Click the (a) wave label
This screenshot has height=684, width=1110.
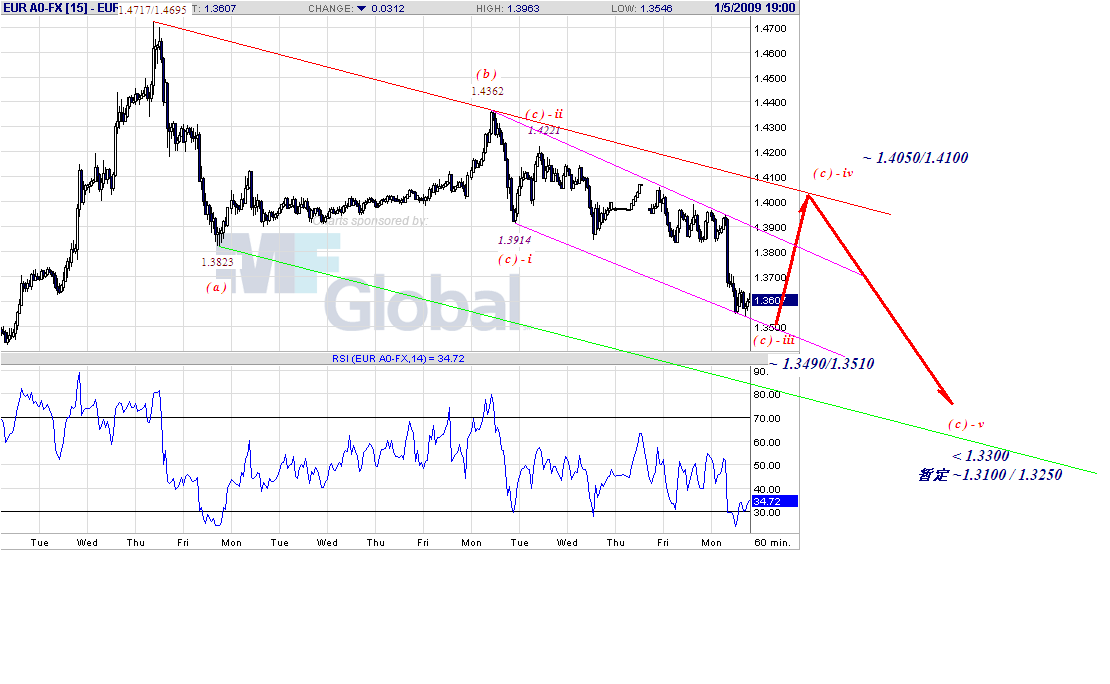(217, 287)
